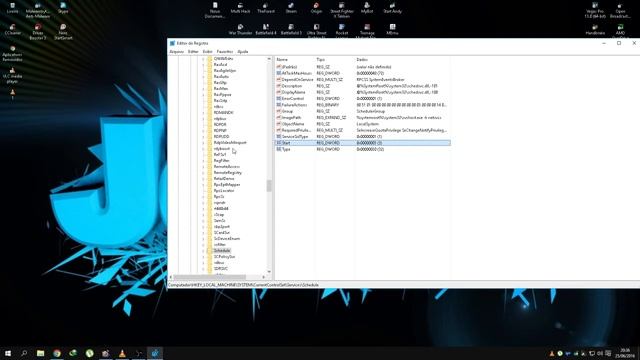Select the RemoteRegistry key in tree
Screen dimensions: 640x360
coord(228,173)
